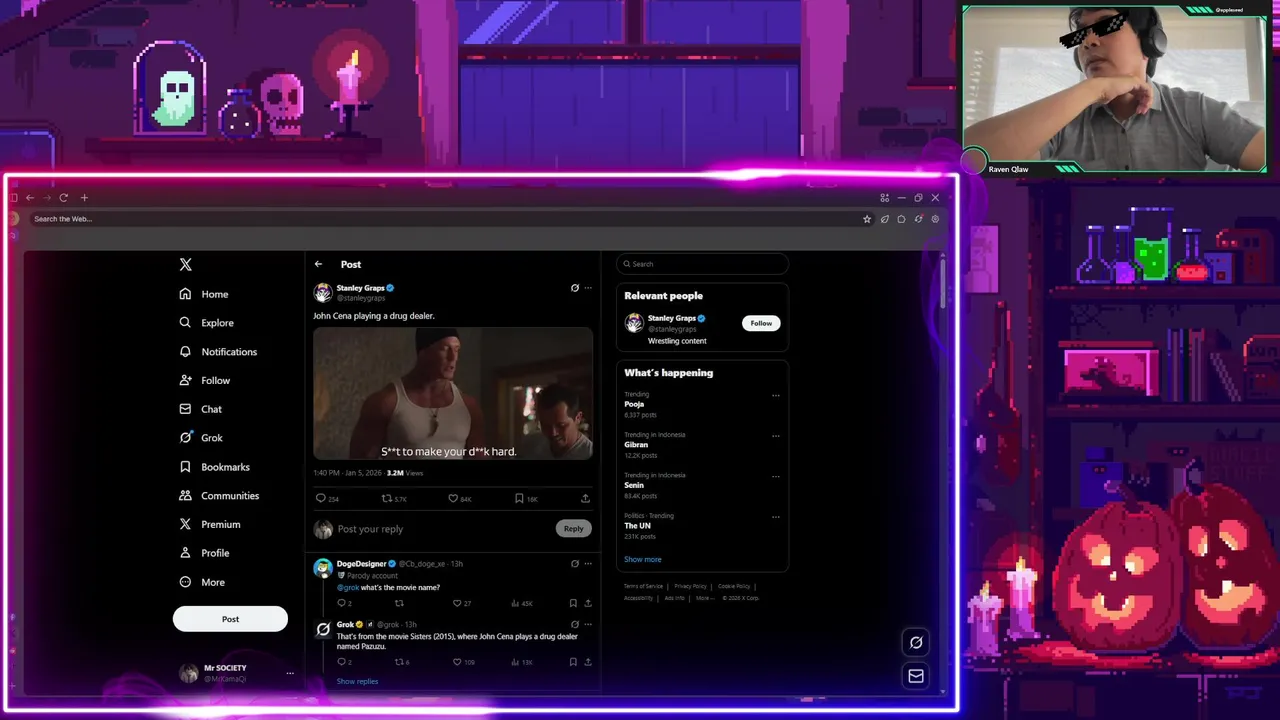Click the Grok icon on Stanley Graps post
1280x720 pixels.
[575, 288]
